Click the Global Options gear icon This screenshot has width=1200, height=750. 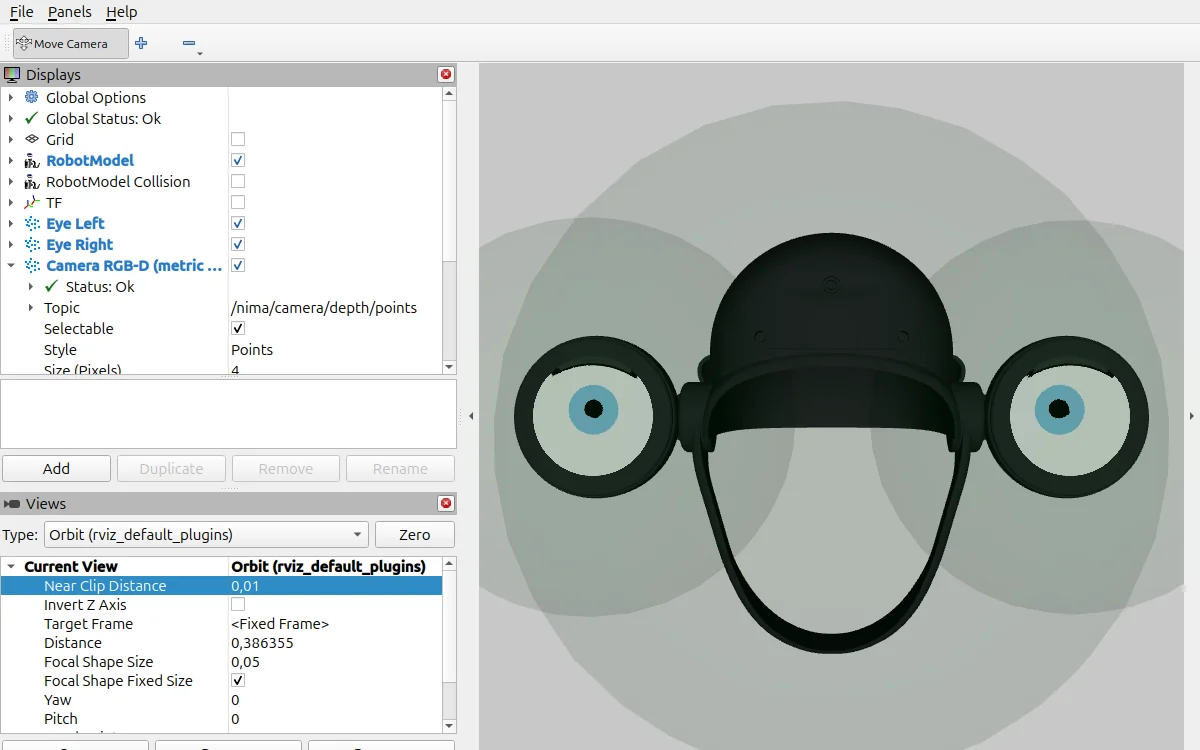32,97
